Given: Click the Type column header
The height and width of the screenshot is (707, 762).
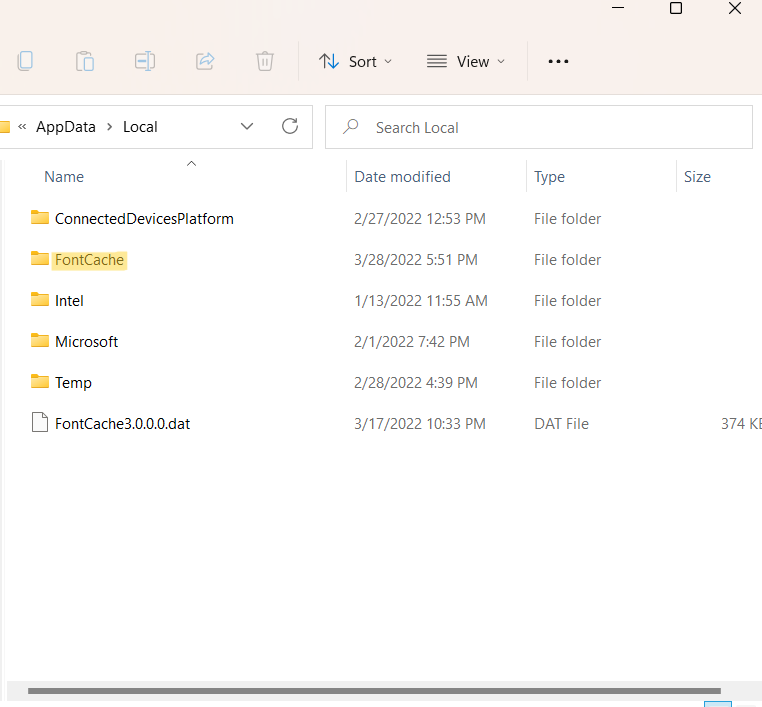Looking at the screenshot, I should coord(549,177).
